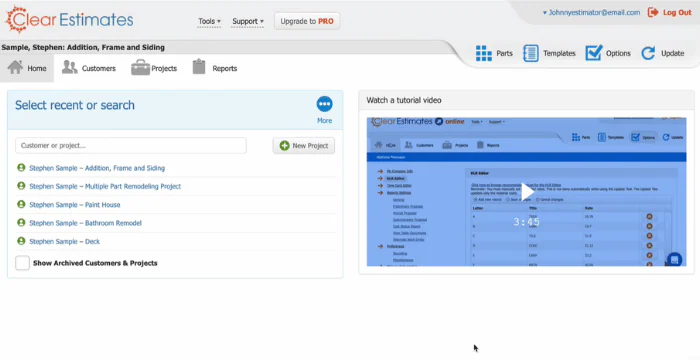700x360 pixels.
Task: Open the Templates list icon
Action: point(530,53)
